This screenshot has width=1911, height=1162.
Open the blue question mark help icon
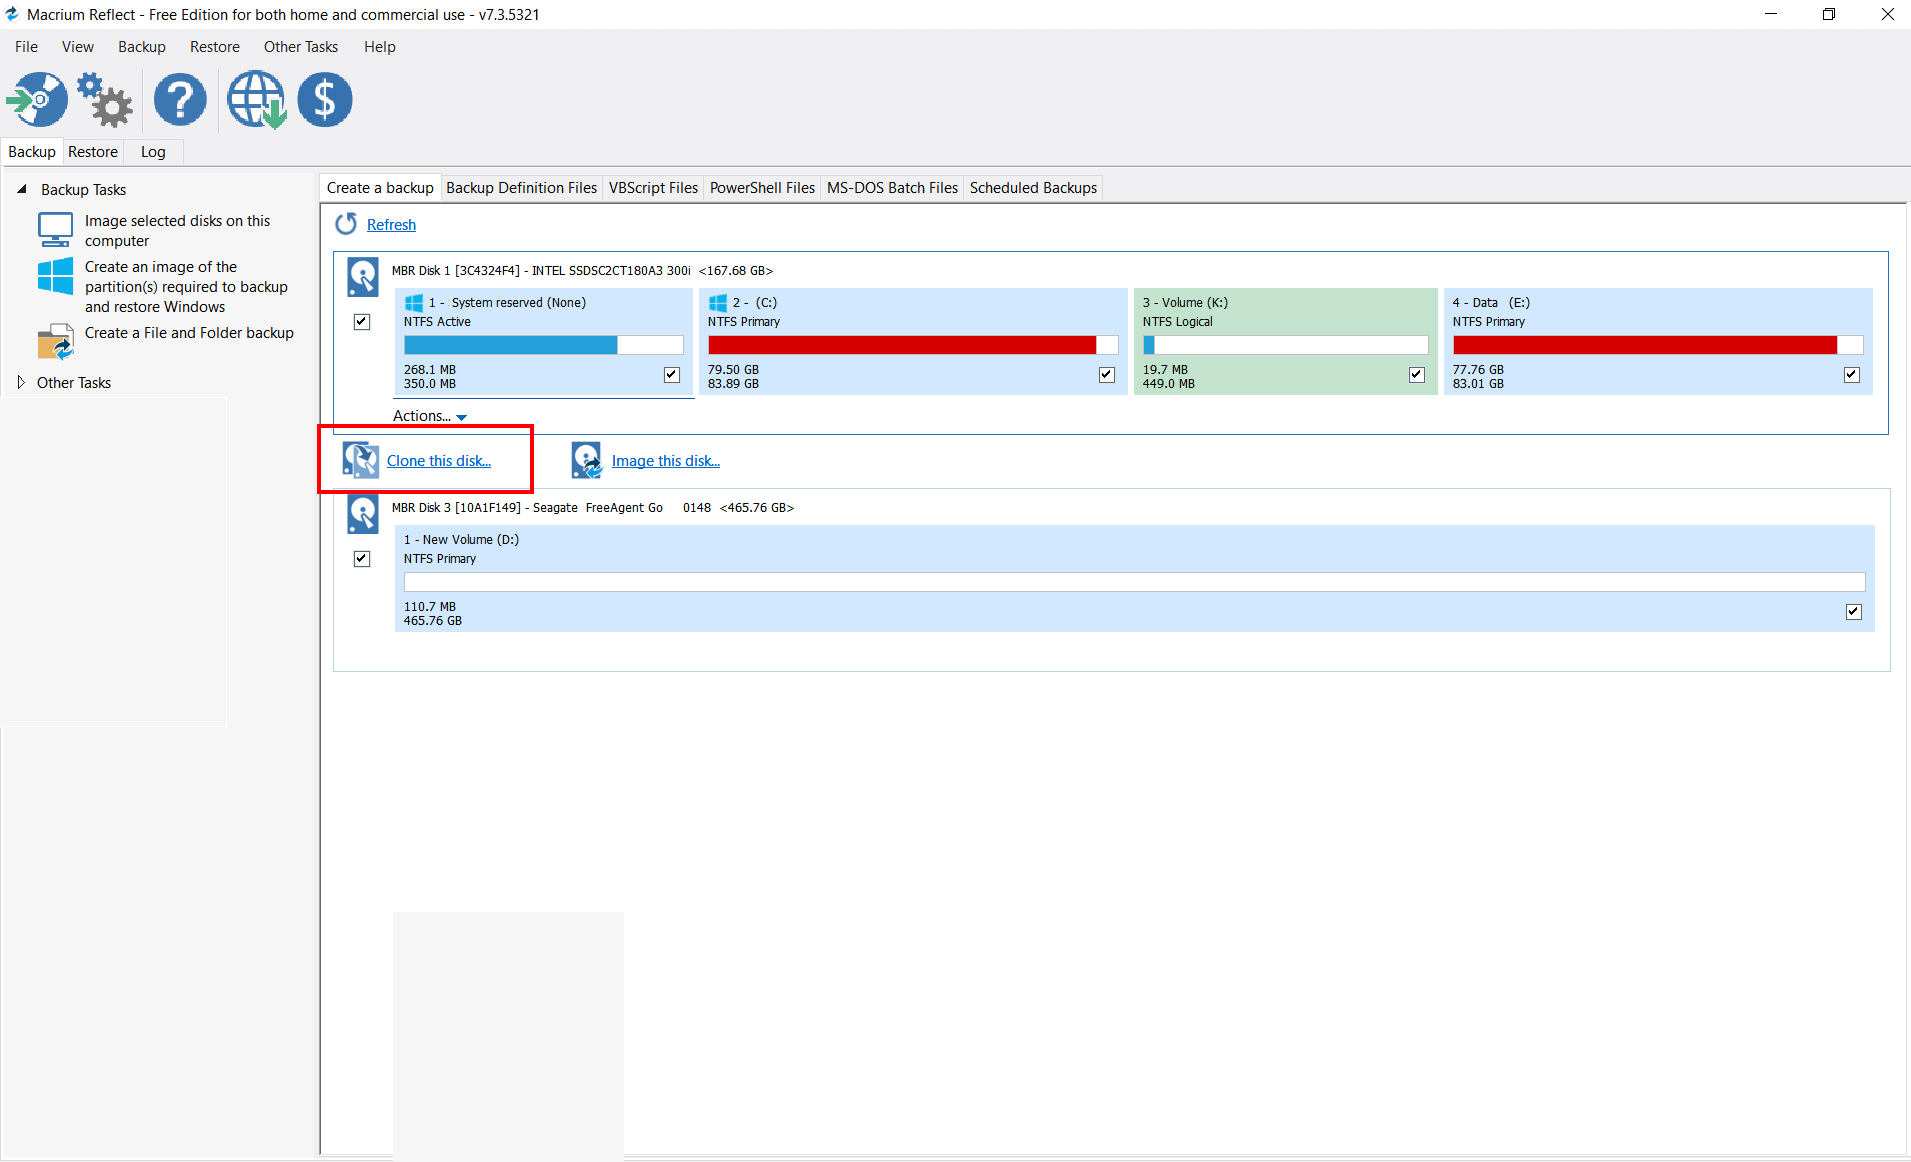pyautogui.click(x=180, y=100)
